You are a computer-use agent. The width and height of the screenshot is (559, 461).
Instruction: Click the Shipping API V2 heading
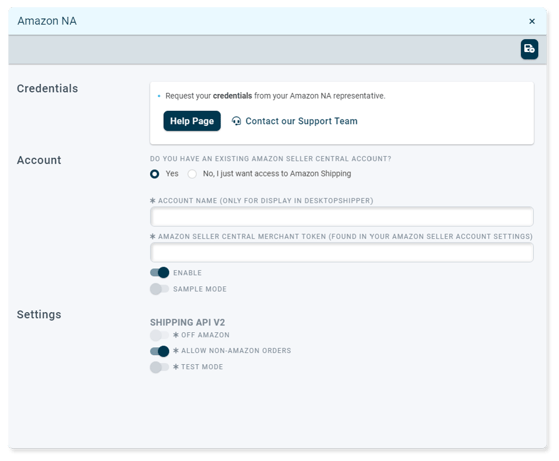tap(187, 322)
